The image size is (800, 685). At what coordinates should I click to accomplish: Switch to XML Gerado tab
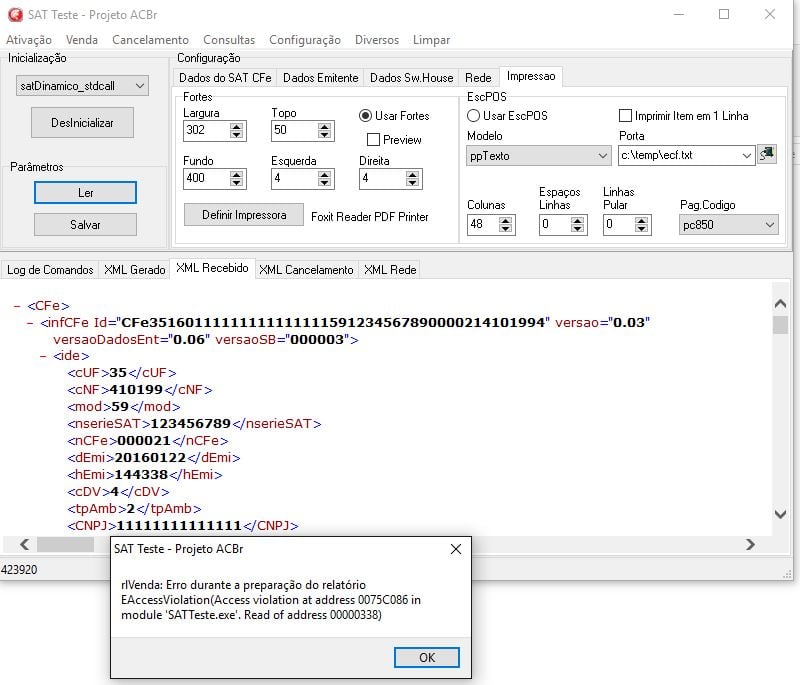coord(135,270)
